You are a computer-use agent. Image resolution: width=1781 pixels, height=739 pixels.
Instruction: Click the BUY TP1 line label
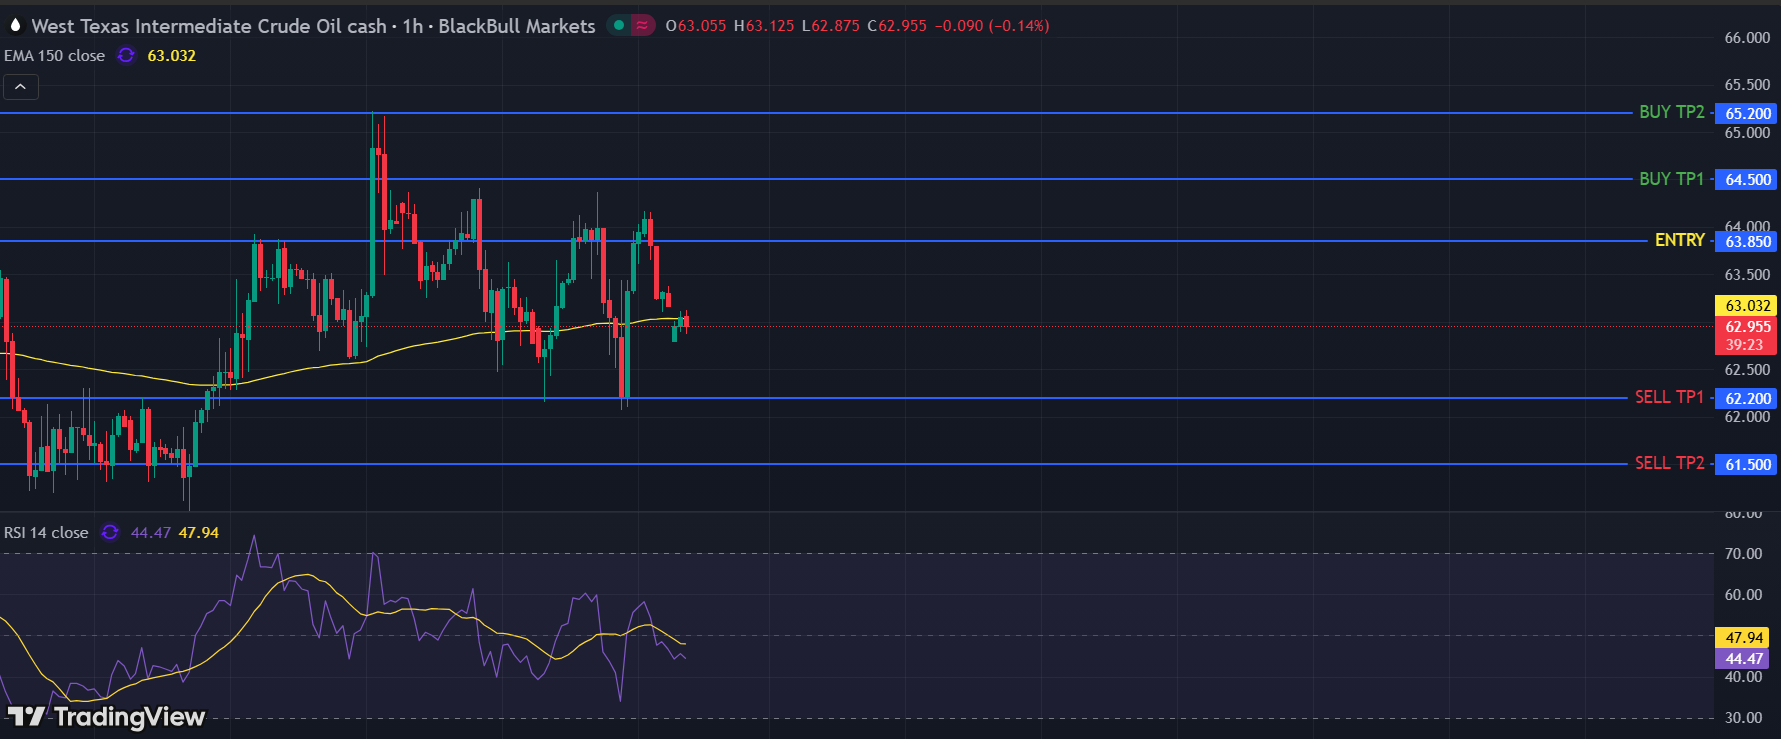[x=1671, y=179]
